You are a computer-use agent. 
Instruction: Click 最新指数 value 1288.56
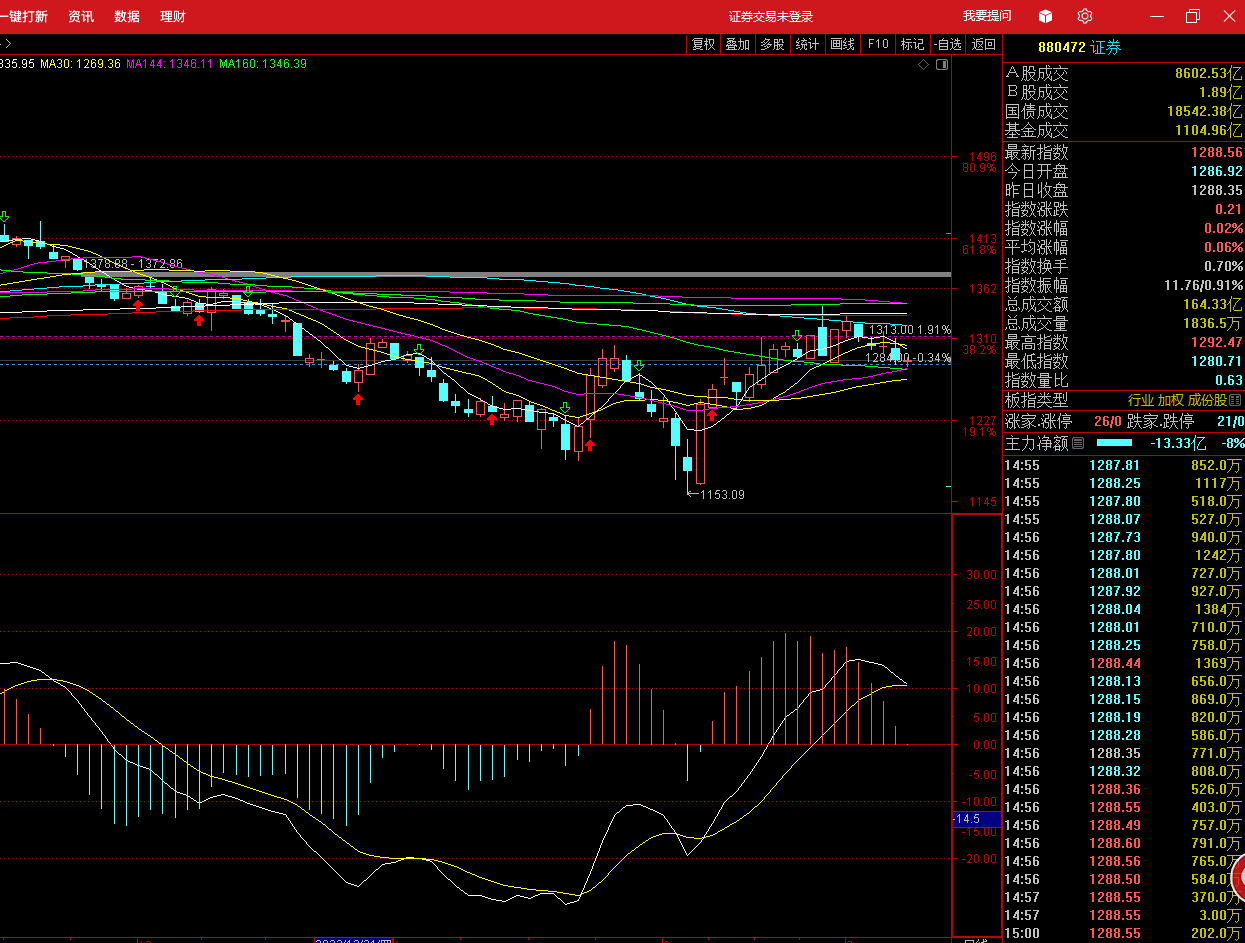click(1216, 152)
